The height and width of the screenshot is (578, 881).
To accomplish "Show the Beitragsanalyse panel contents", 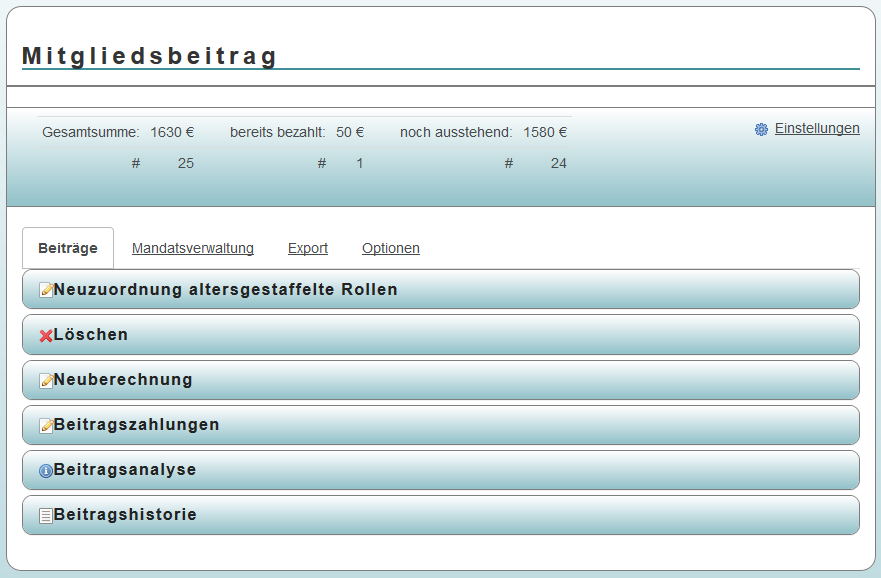I will [440, 470].
